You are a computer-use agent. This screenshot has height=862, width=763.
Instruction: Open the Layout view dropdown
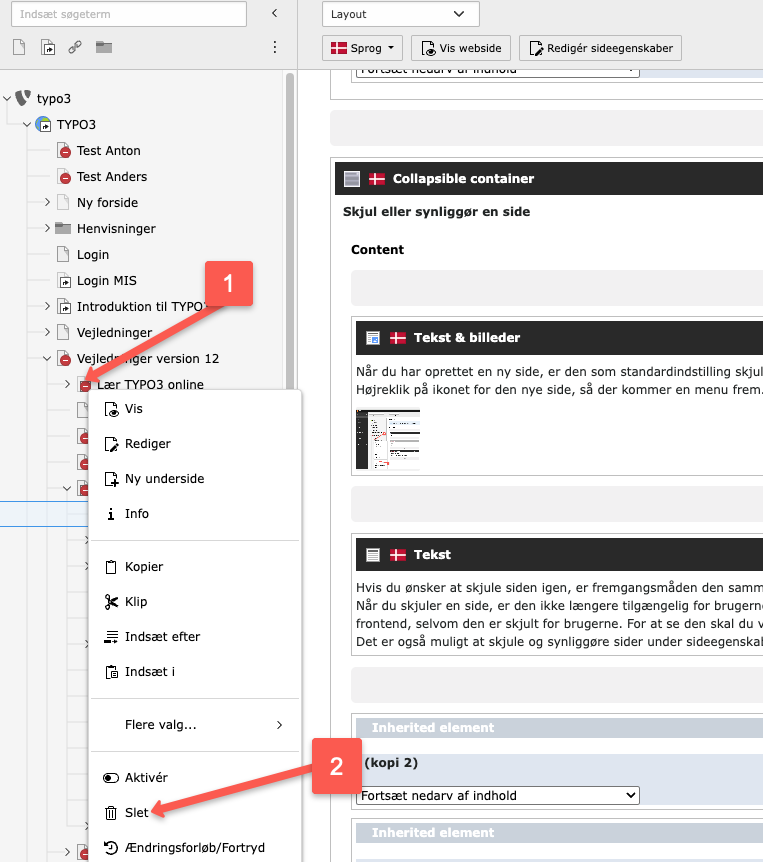[401, 14]
